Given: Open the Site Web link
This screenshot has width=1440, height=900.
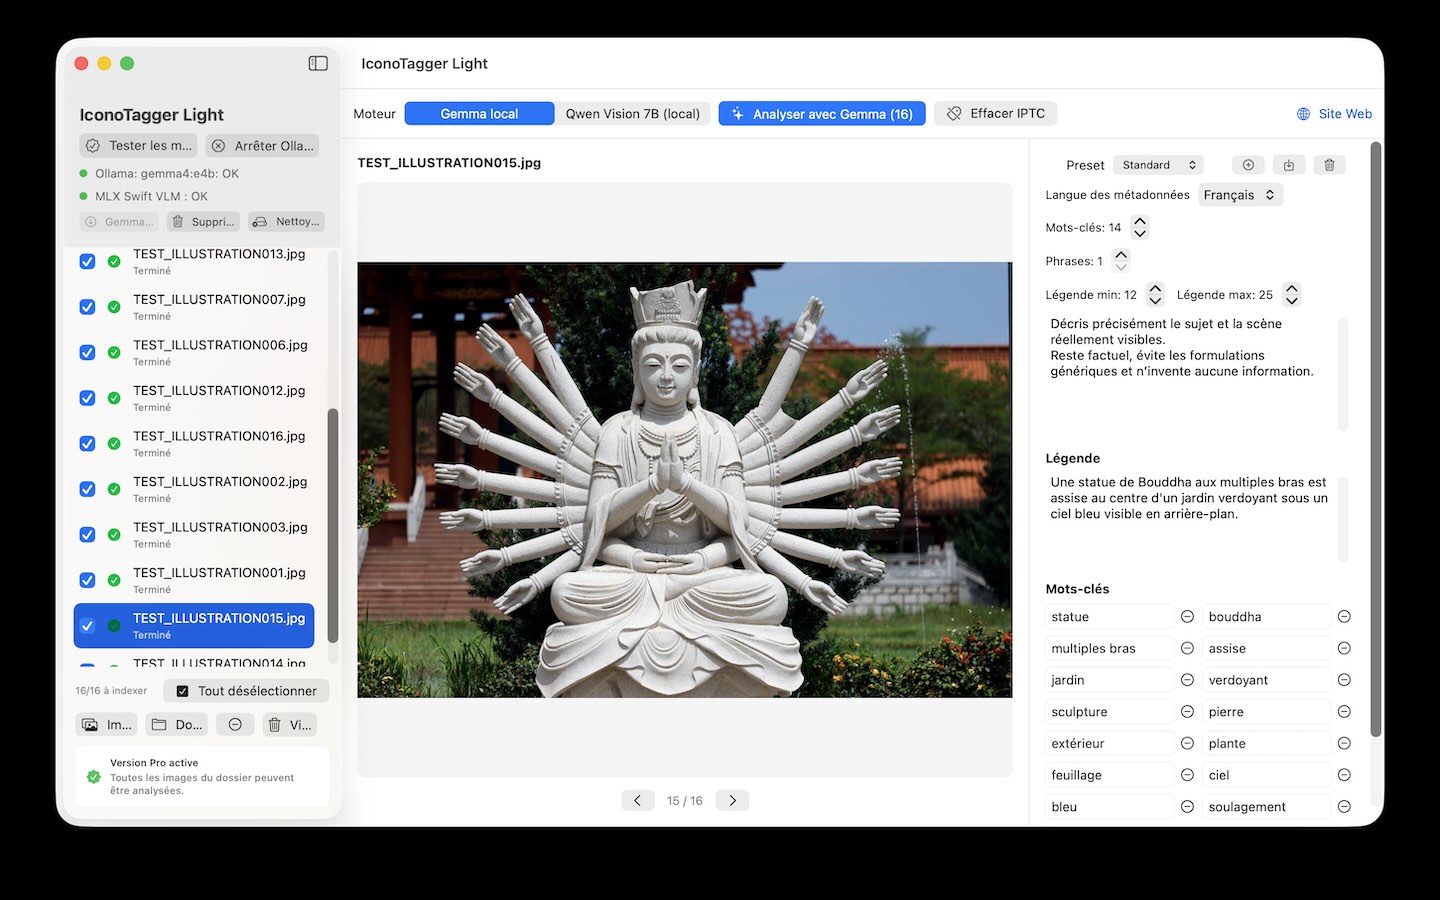Looking at the screenshot, I should (1334, 114).
